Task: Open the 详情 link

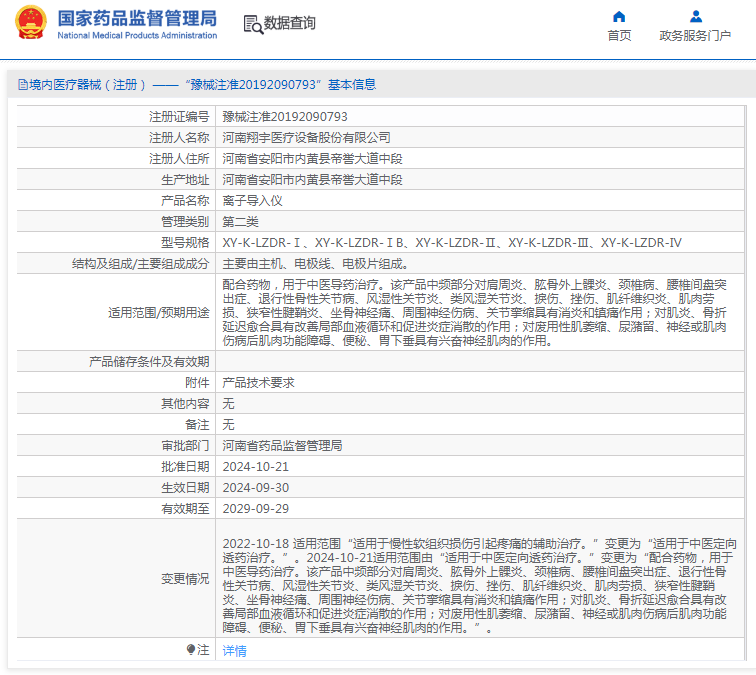Action: click(234, 650)
